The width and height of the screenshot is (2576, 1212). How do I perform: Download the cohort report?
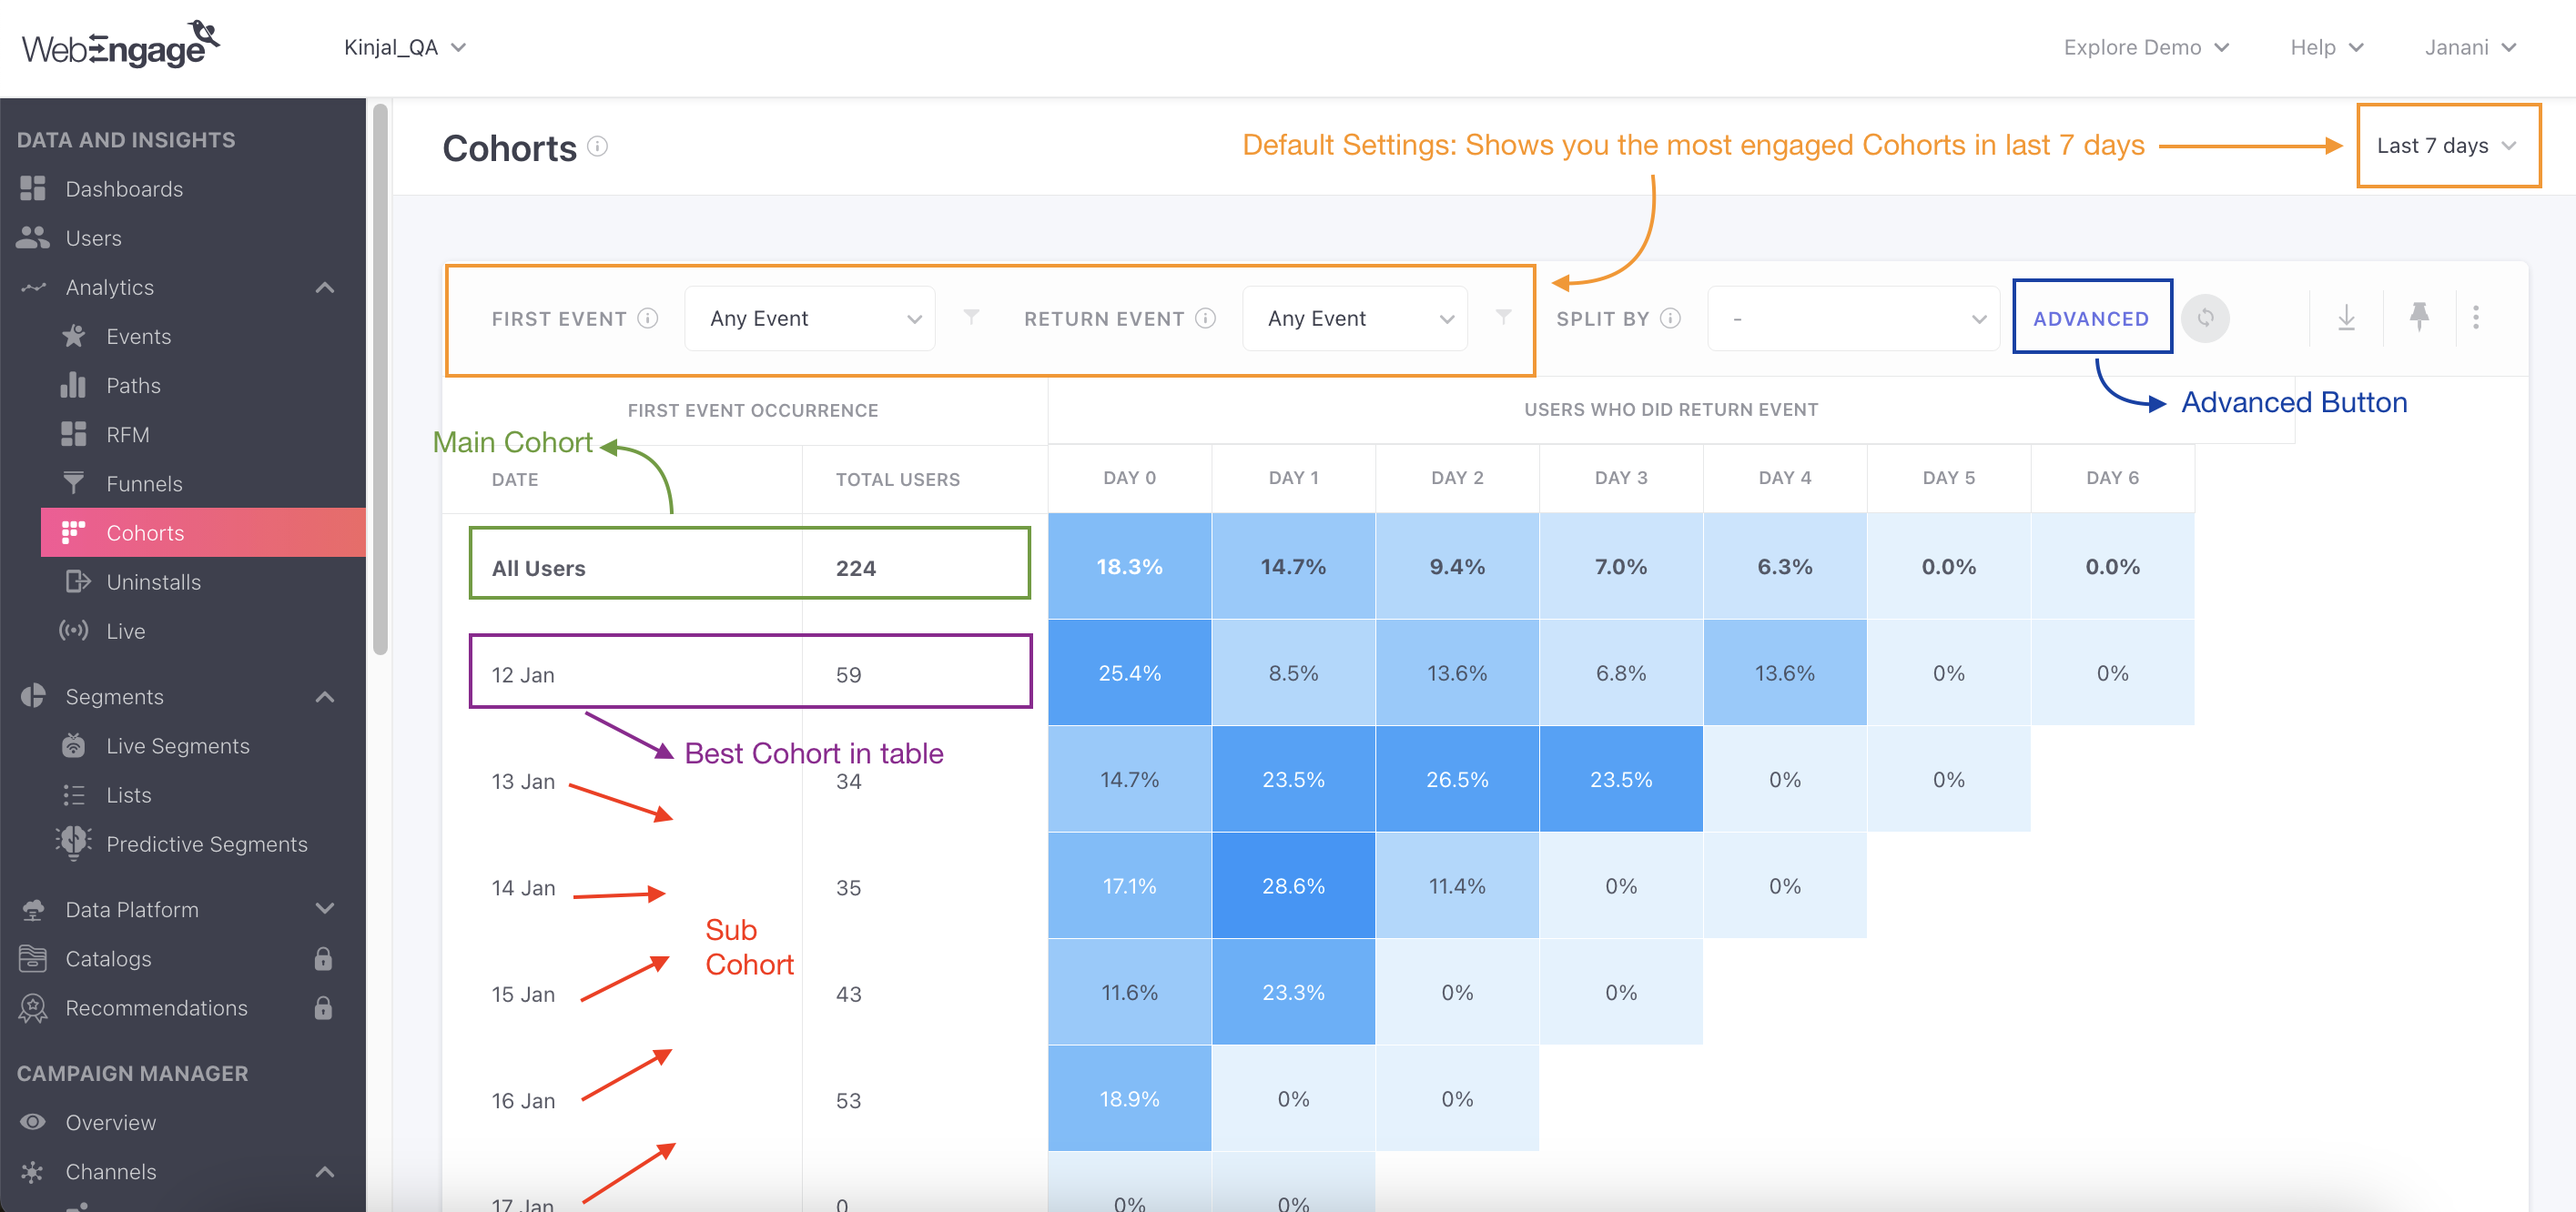[x=2346, y=318]
